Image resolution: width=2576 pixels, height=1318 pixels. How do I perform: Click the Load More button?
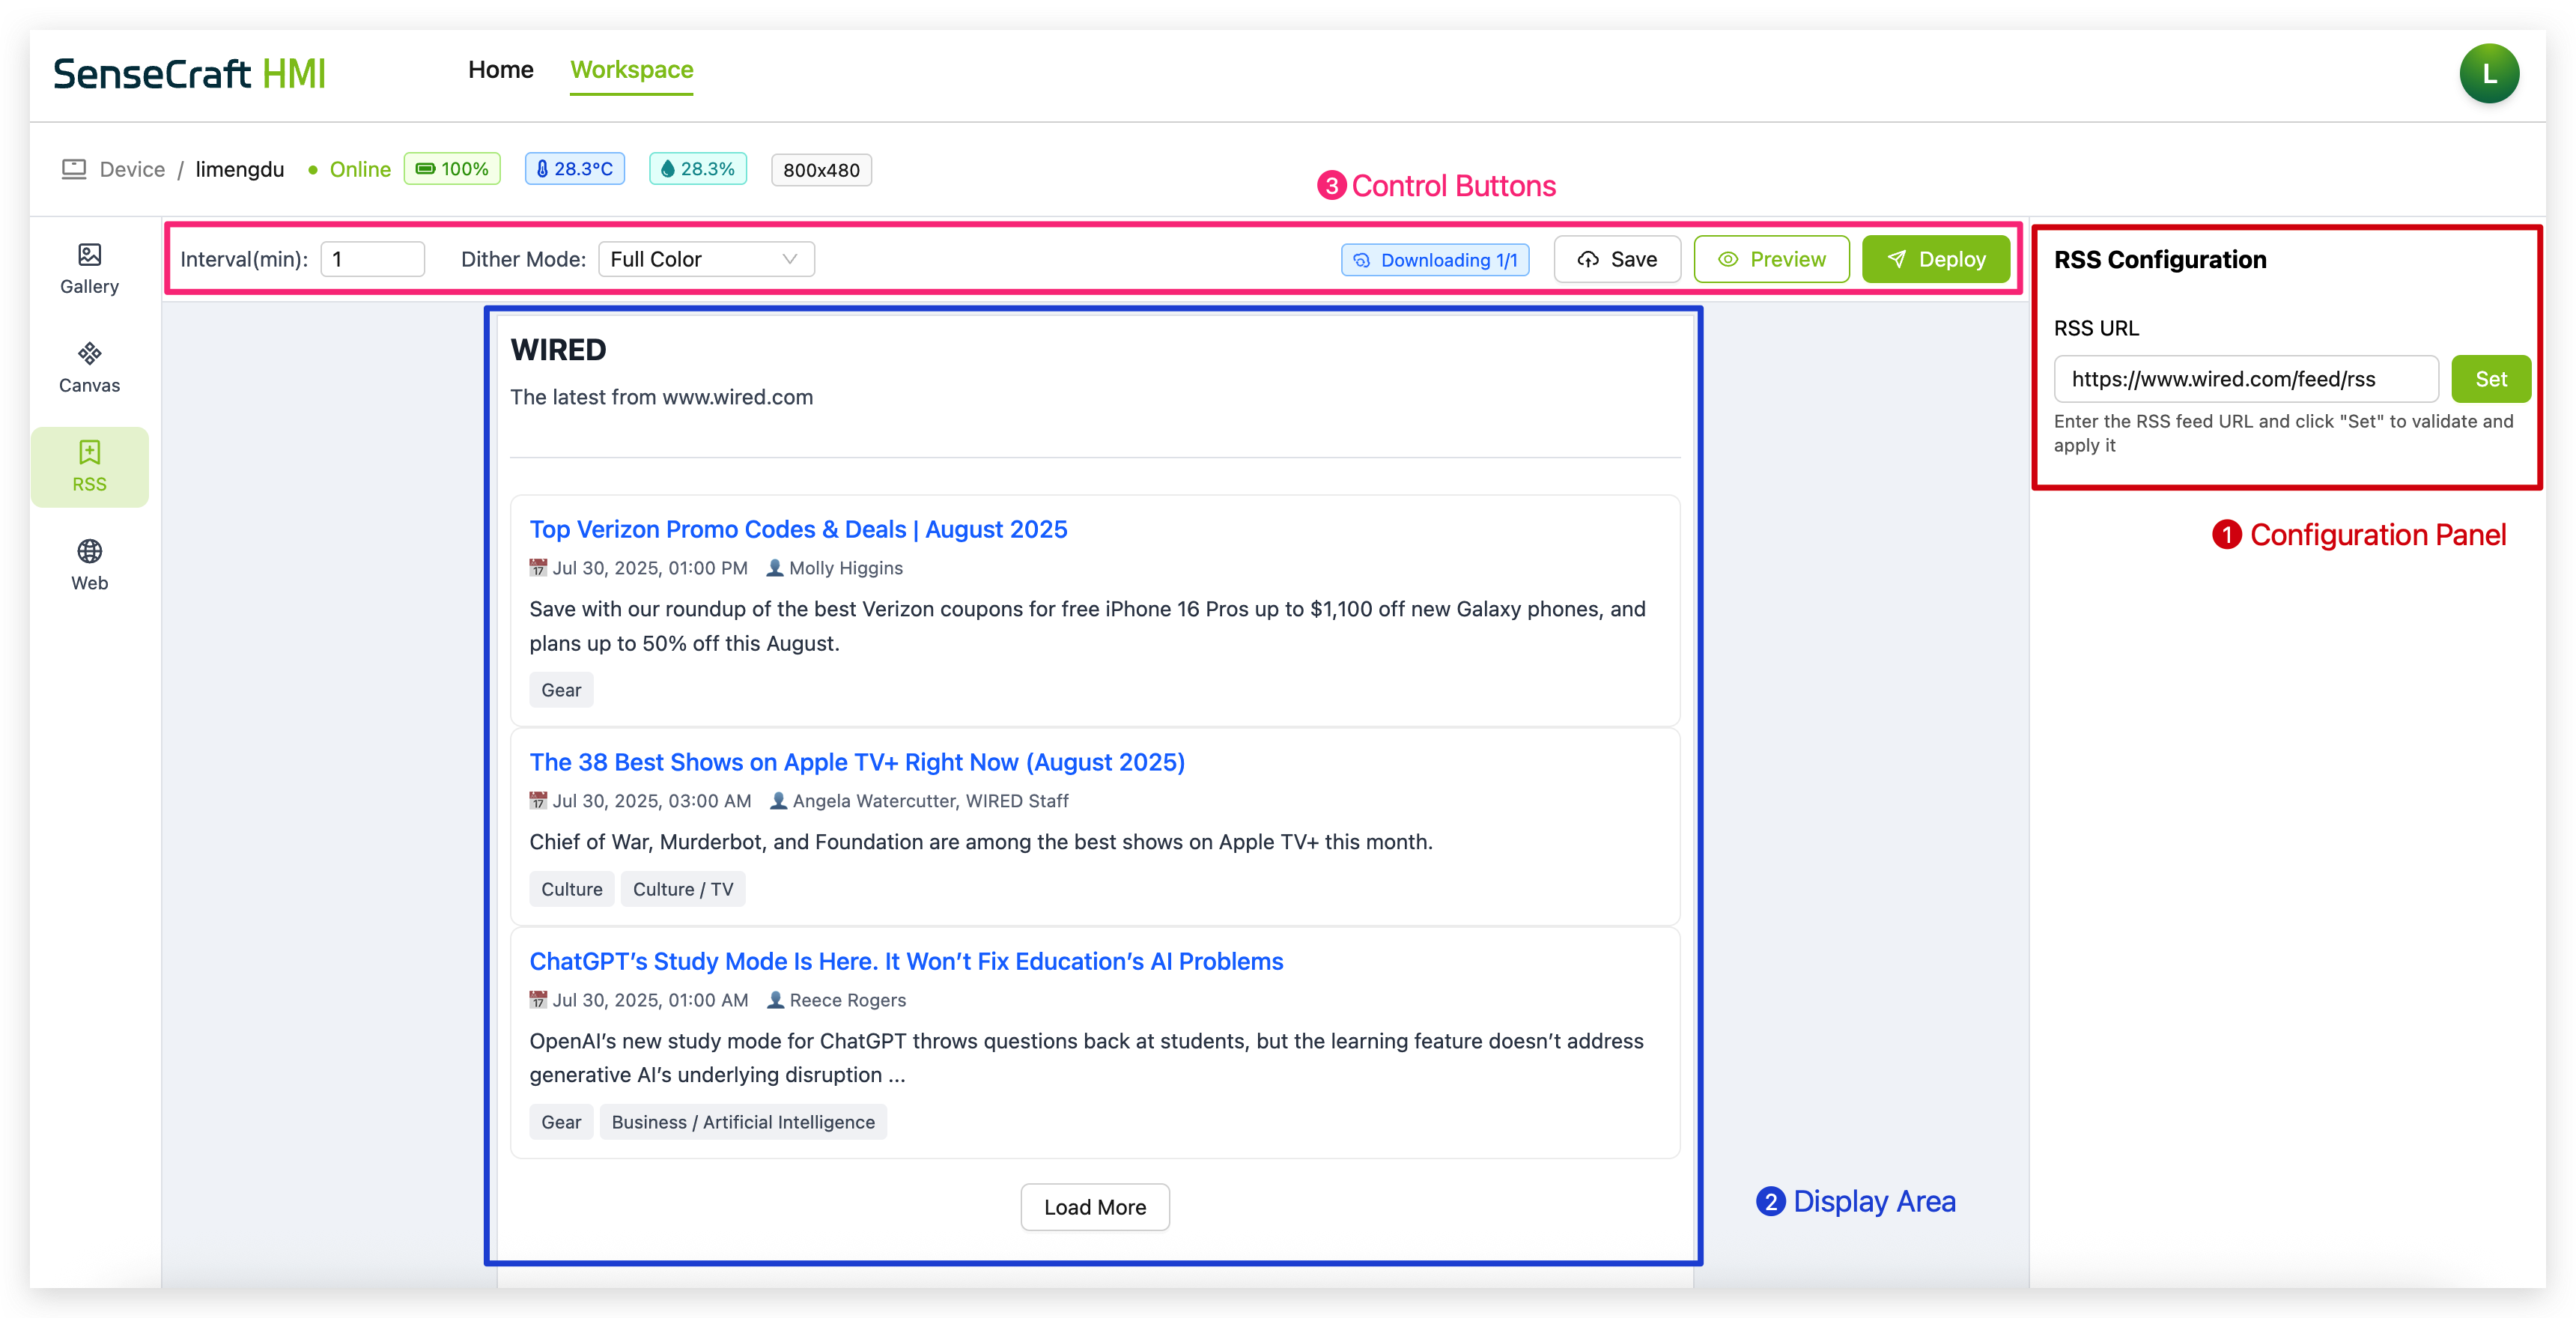[x=1095, y=1207]
